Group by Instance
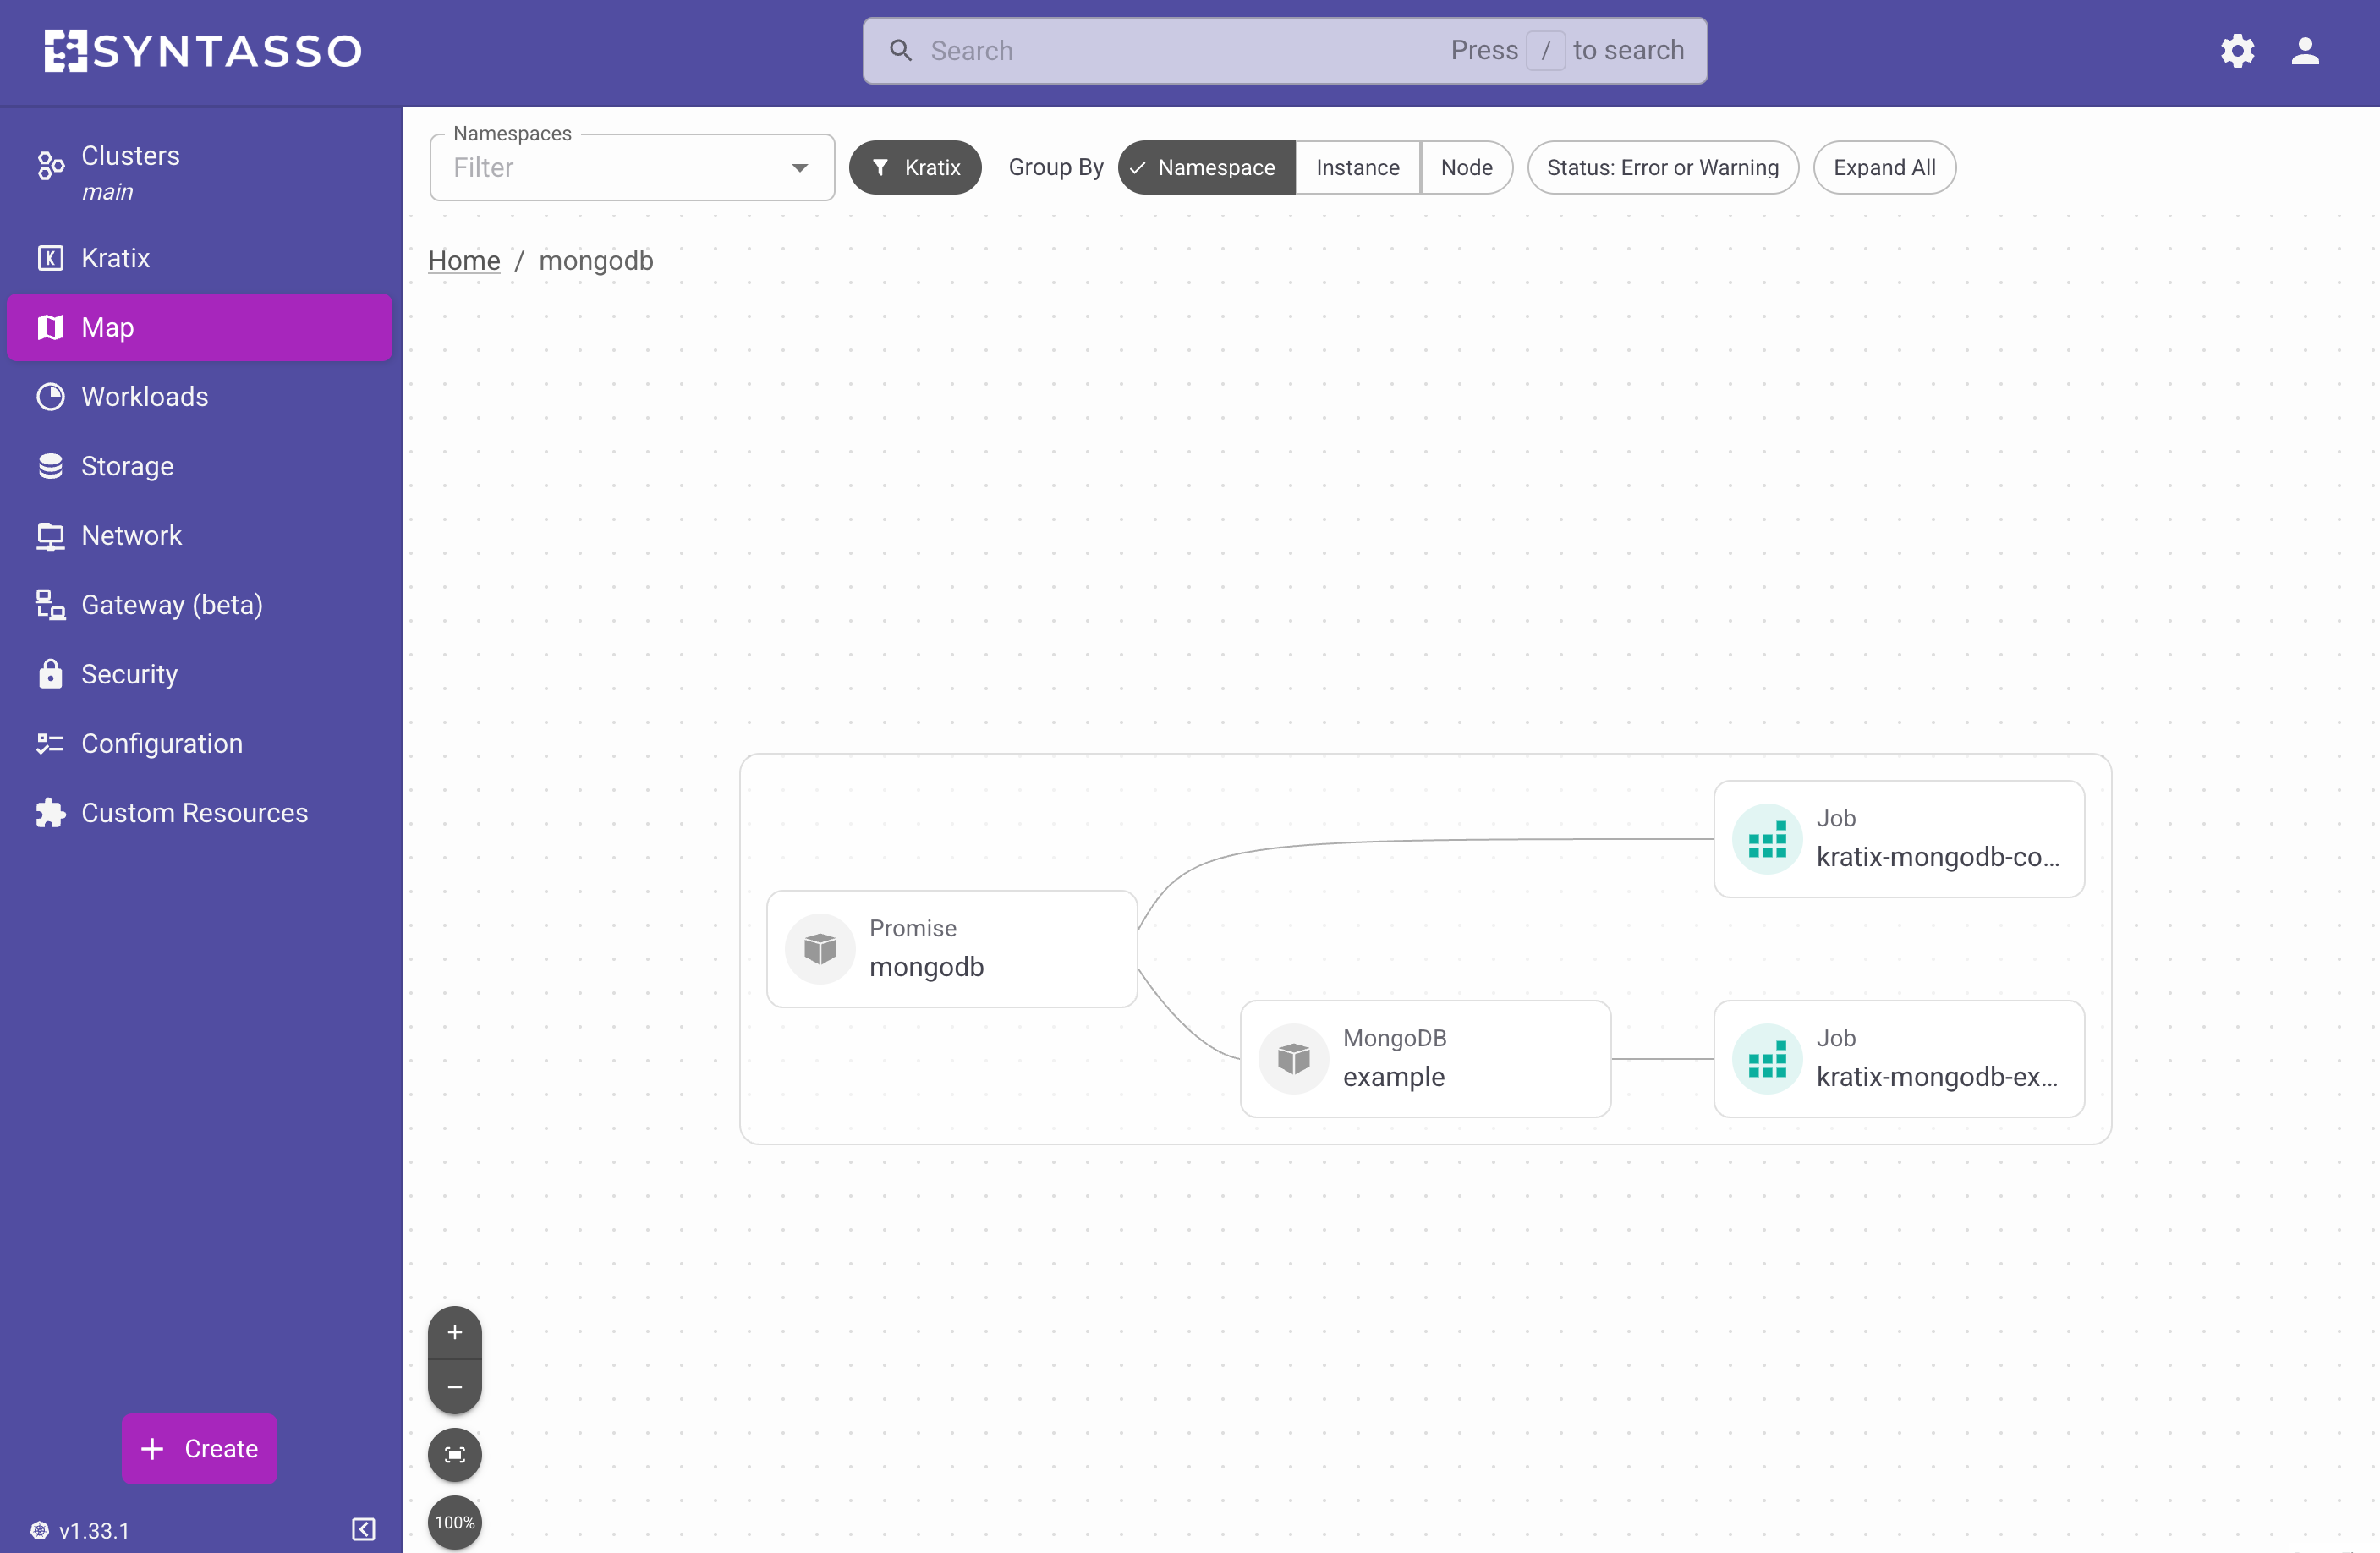The image size is (2380, 1553). [1357, 168]
